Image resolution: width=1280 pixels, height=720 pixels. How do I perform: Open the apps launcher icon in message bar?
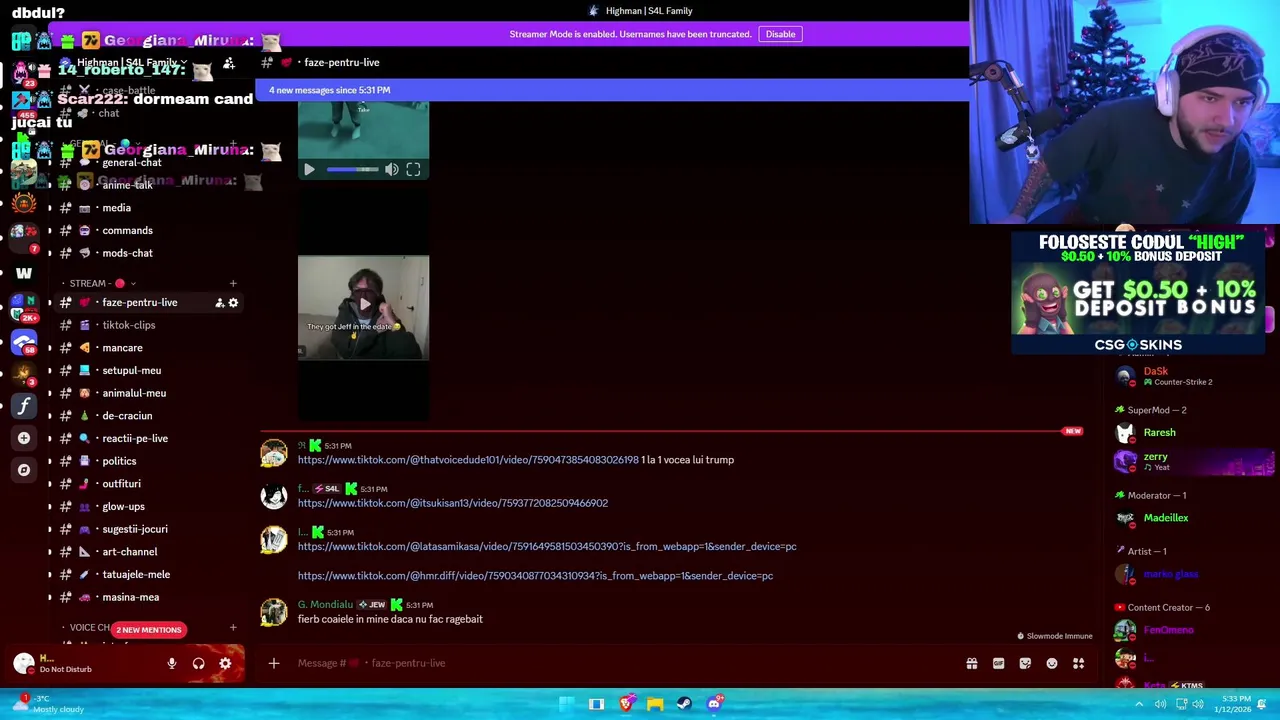[1078, 663]
